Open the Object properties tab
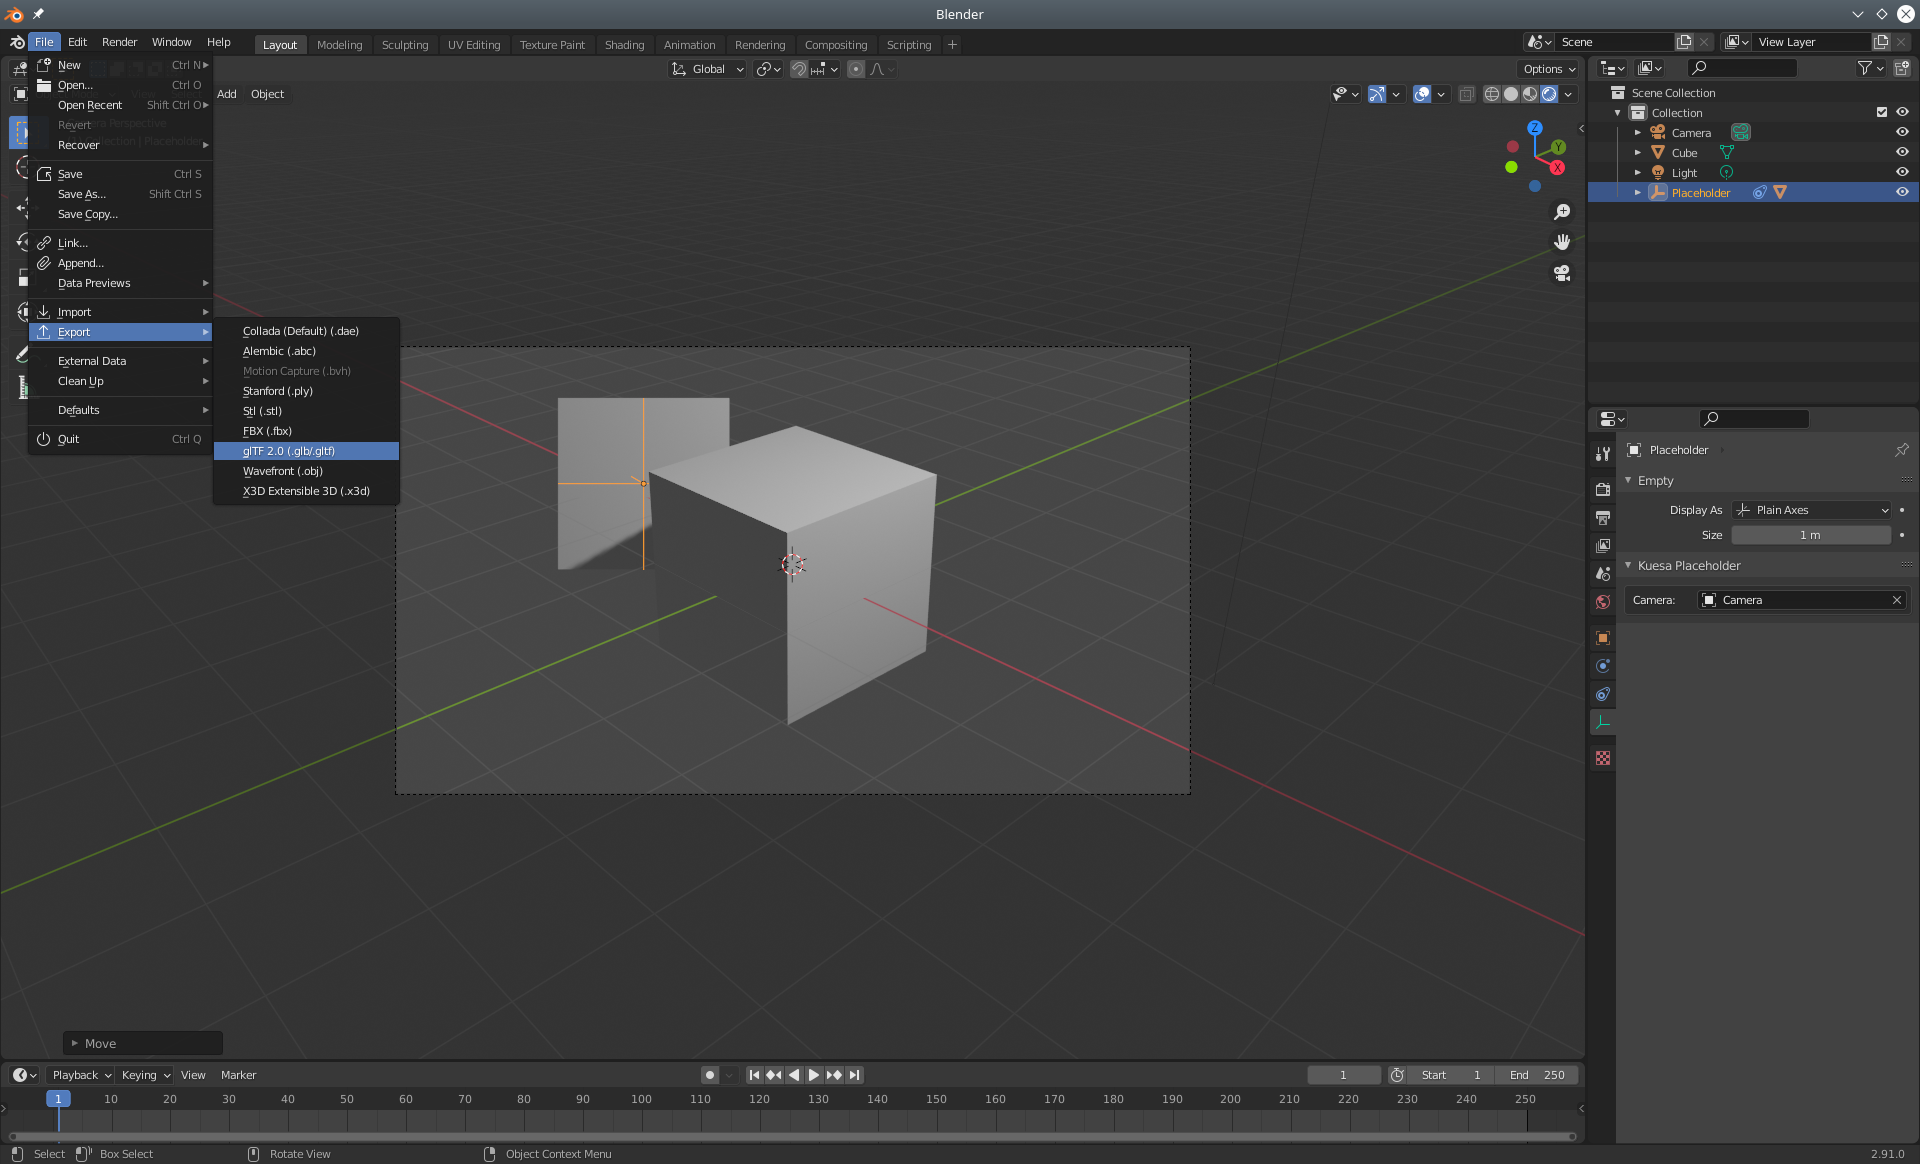The image size is (1920, 1164). [1603, 637]
